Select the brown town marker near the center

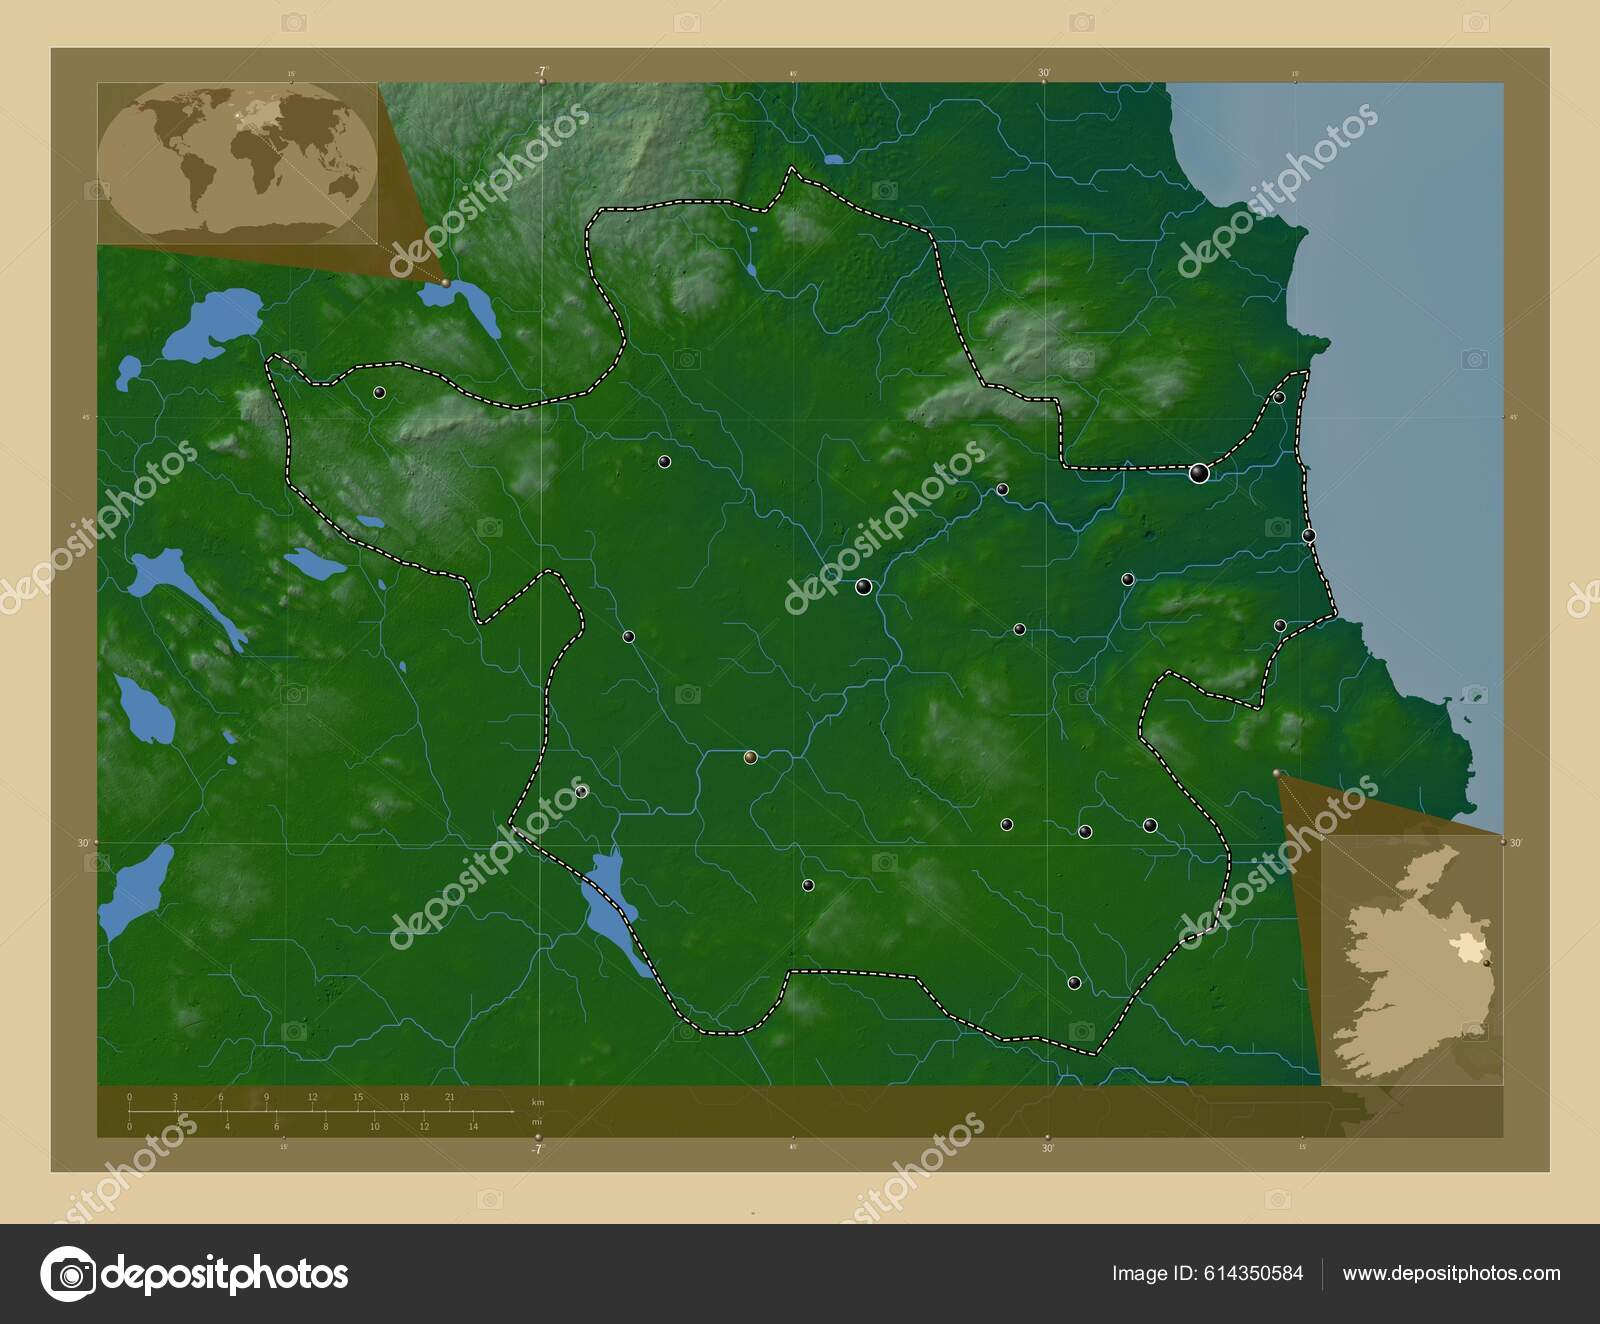[750, 758]
